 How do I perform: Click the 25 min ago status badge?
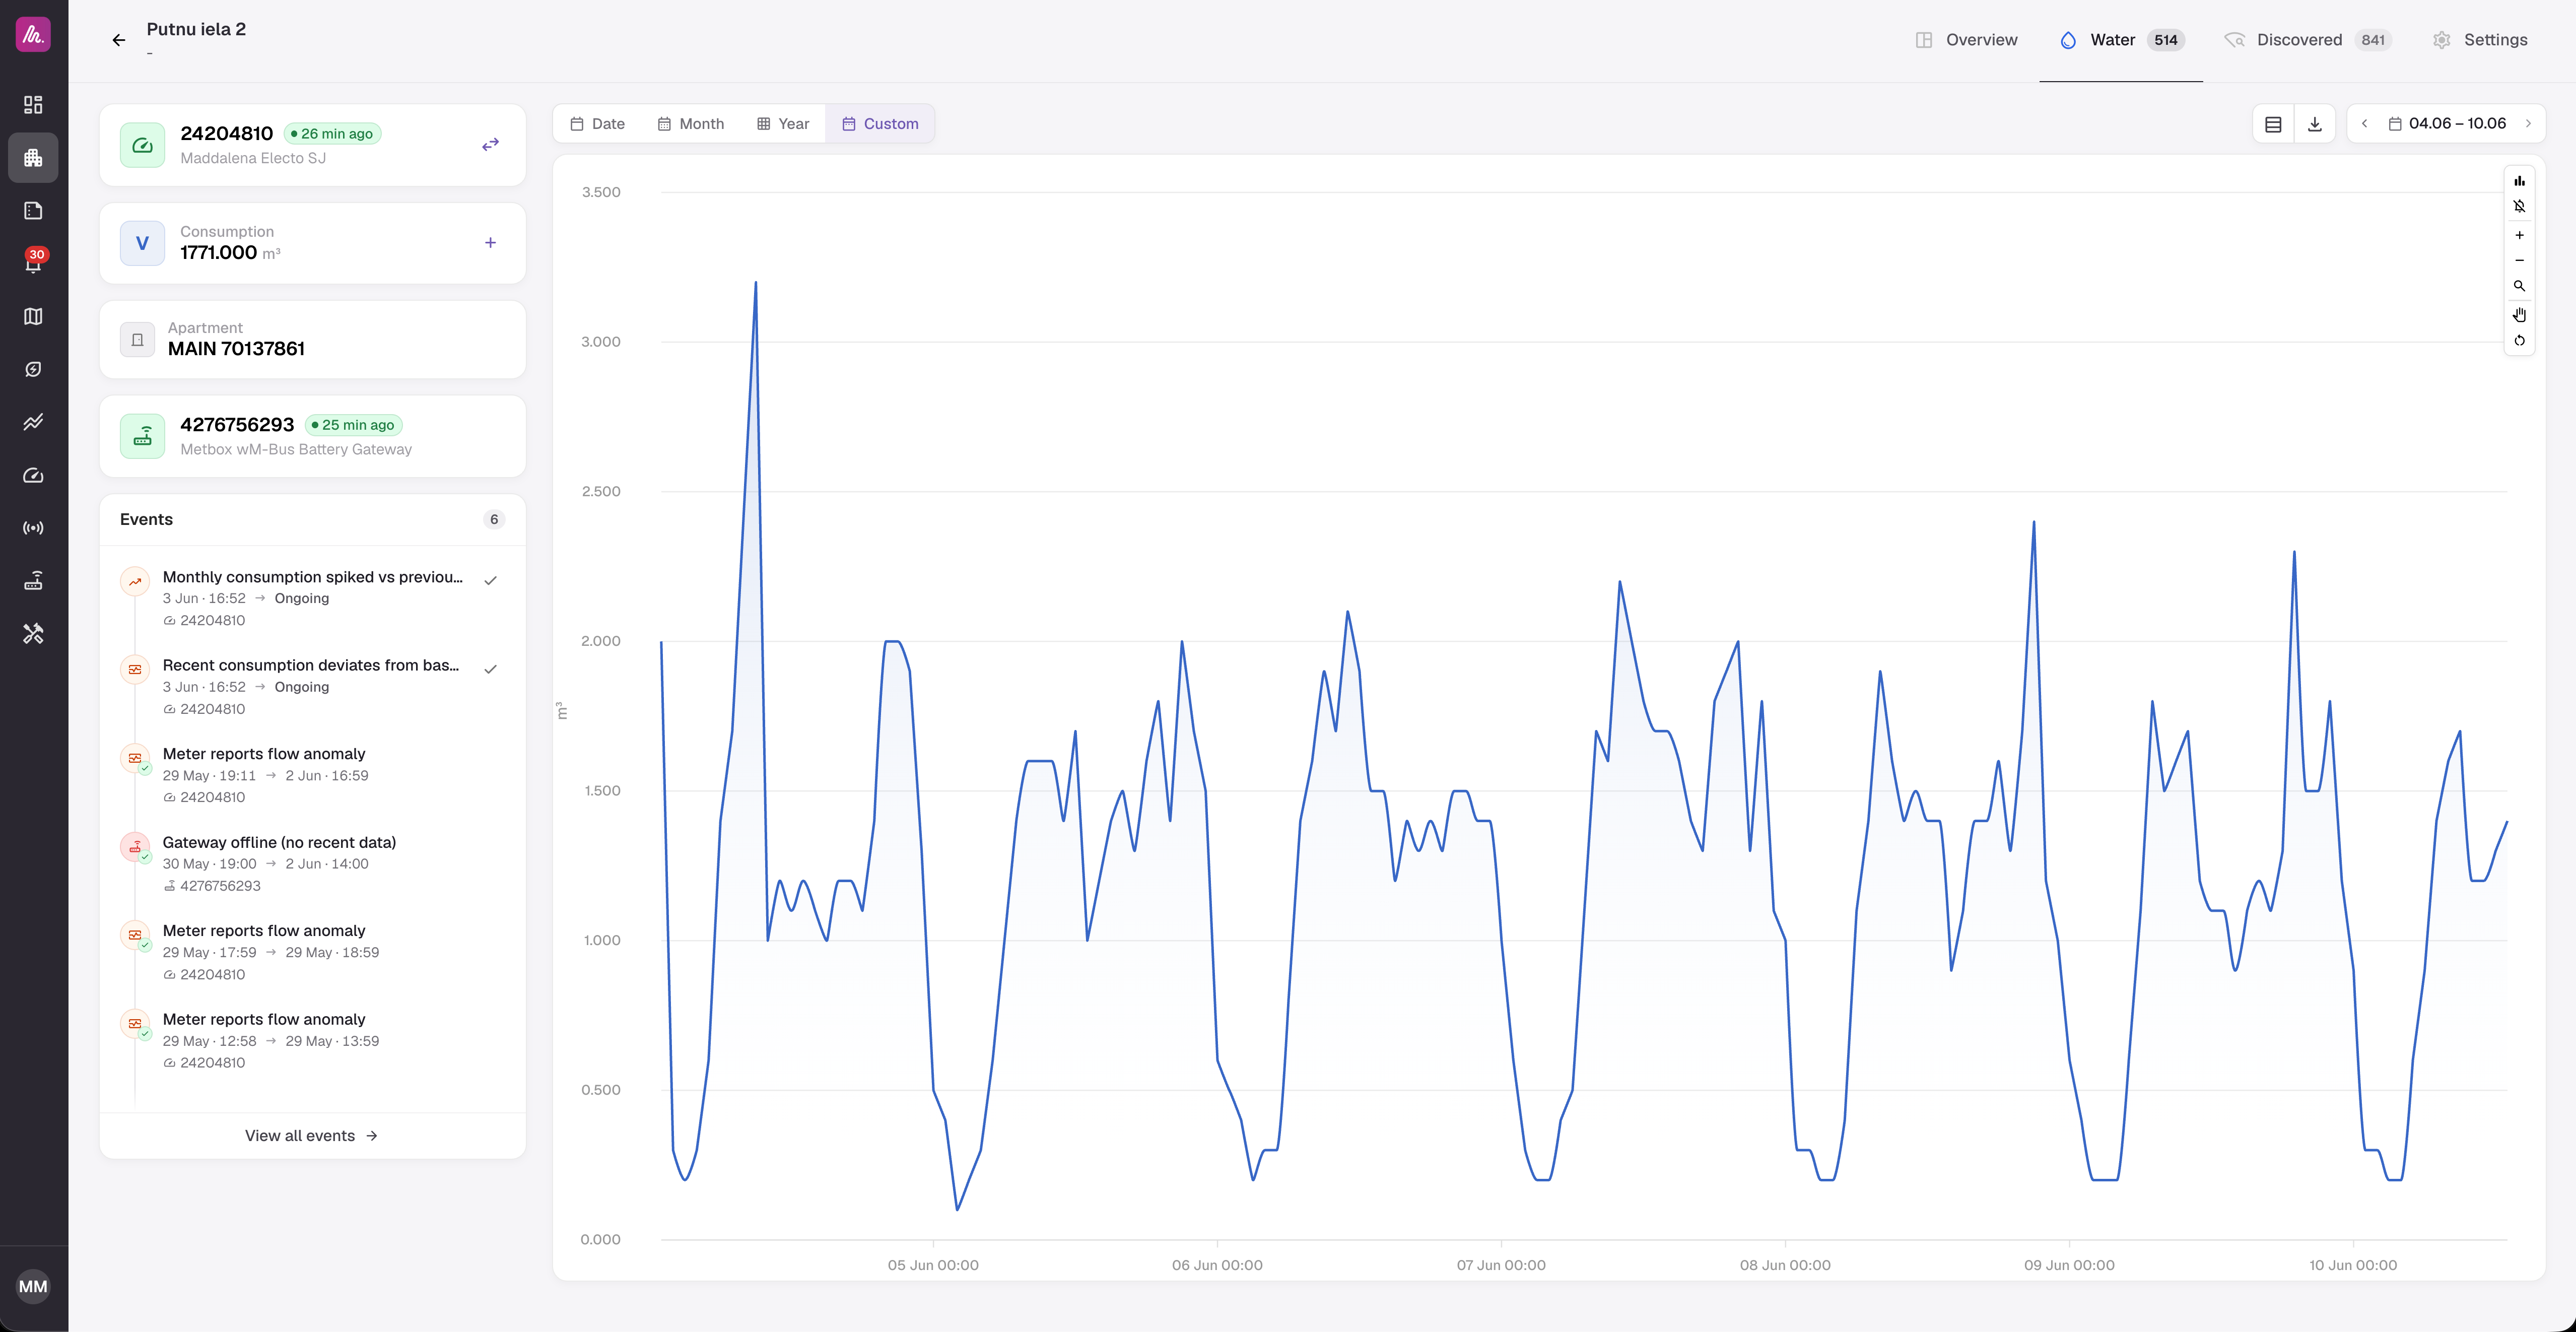click(x=353, y=425)
